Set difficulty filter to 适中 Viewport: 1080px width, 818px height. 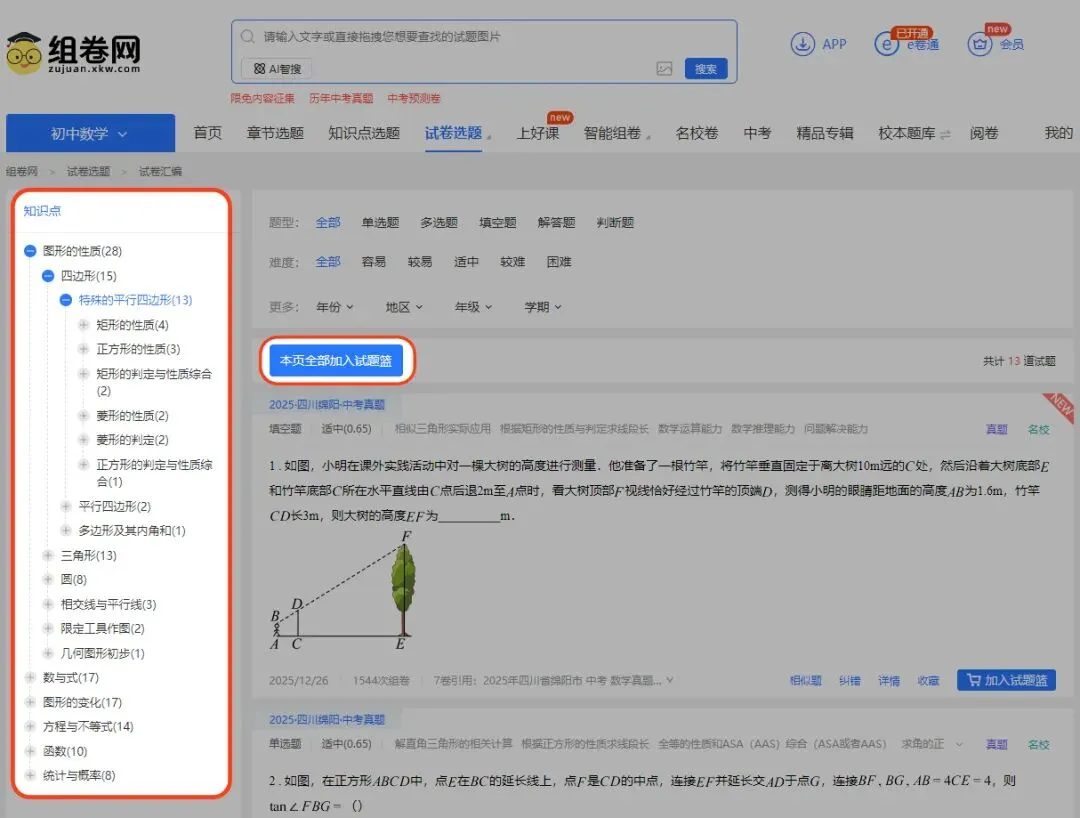click(466, 262)
